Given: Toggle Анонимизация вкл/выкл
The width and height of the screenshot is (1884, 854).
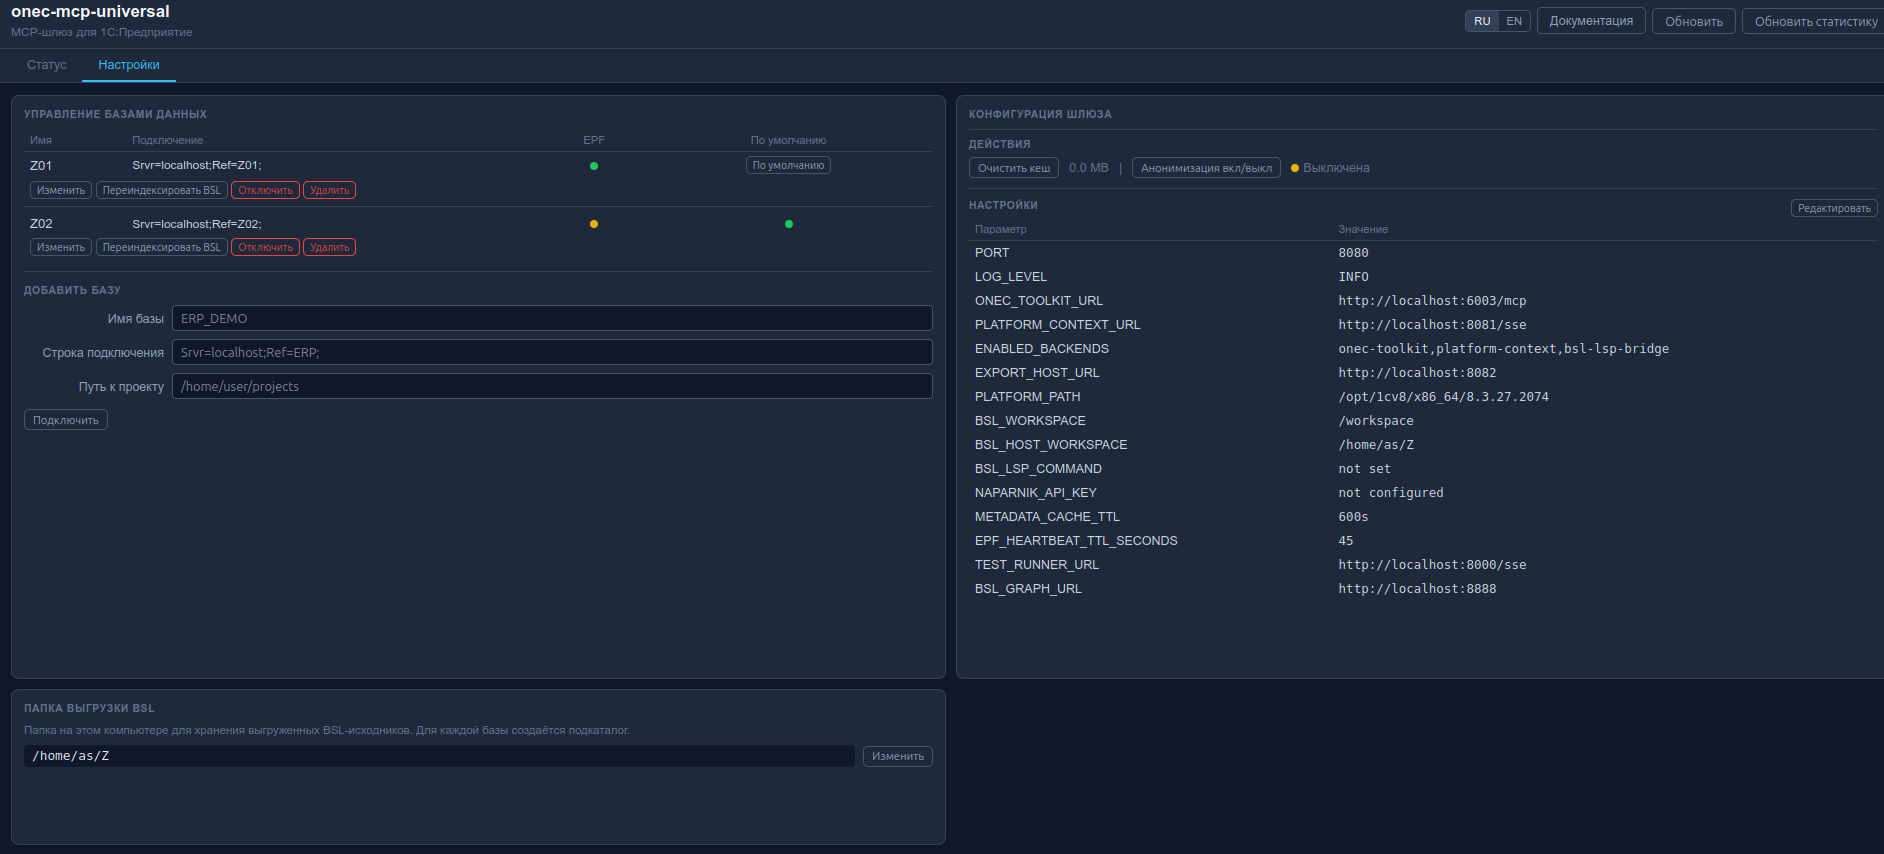Looking at the screenshot, I should pos(1206,168).
